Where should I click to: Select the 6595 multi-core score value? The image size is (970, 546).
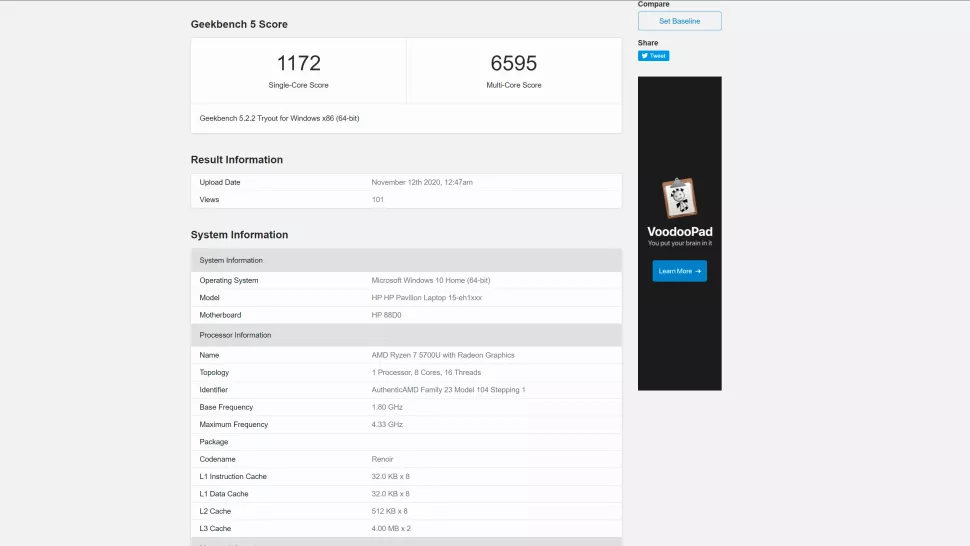[513, 63]
